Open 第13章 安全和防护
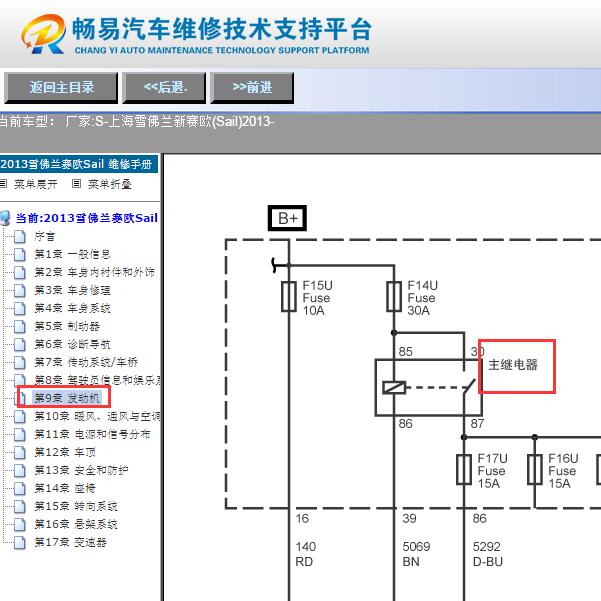 pos(81,470)
